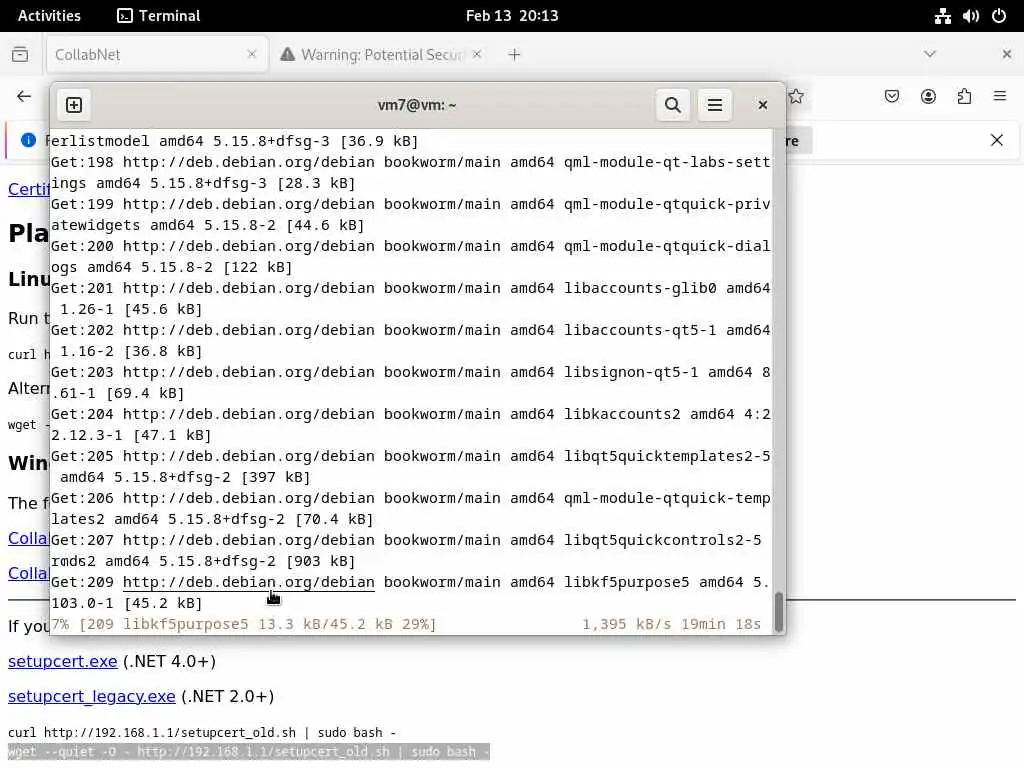The image size is (1024, 768).
Task: Add a new Firefox tab
Action: 514,55
